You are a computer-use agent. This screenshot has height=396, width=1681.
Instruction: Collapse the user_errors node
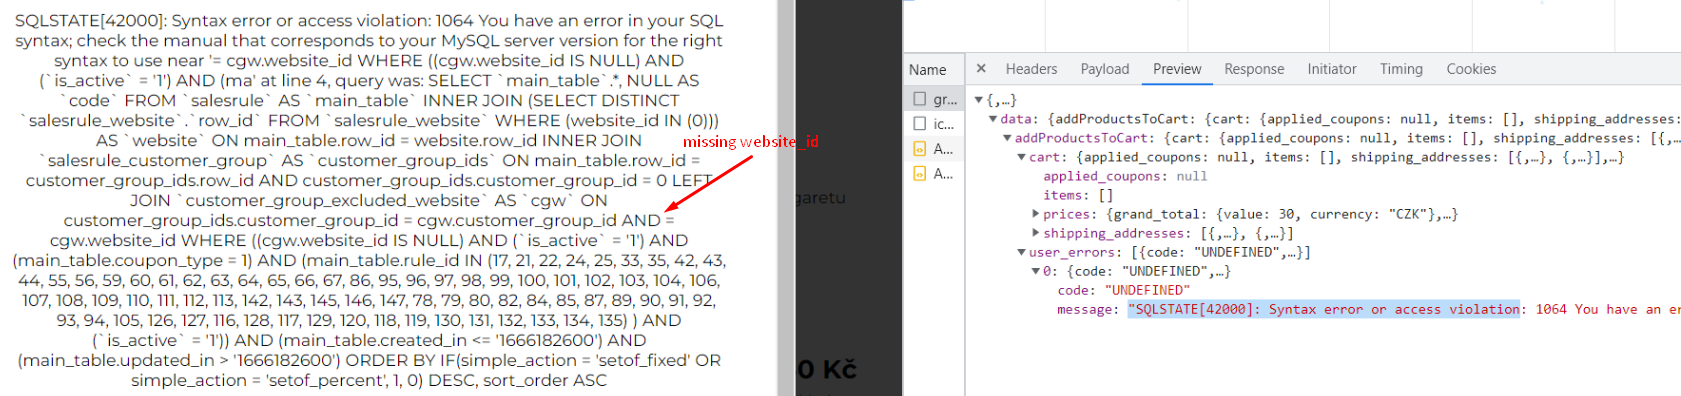(1022, 252)
